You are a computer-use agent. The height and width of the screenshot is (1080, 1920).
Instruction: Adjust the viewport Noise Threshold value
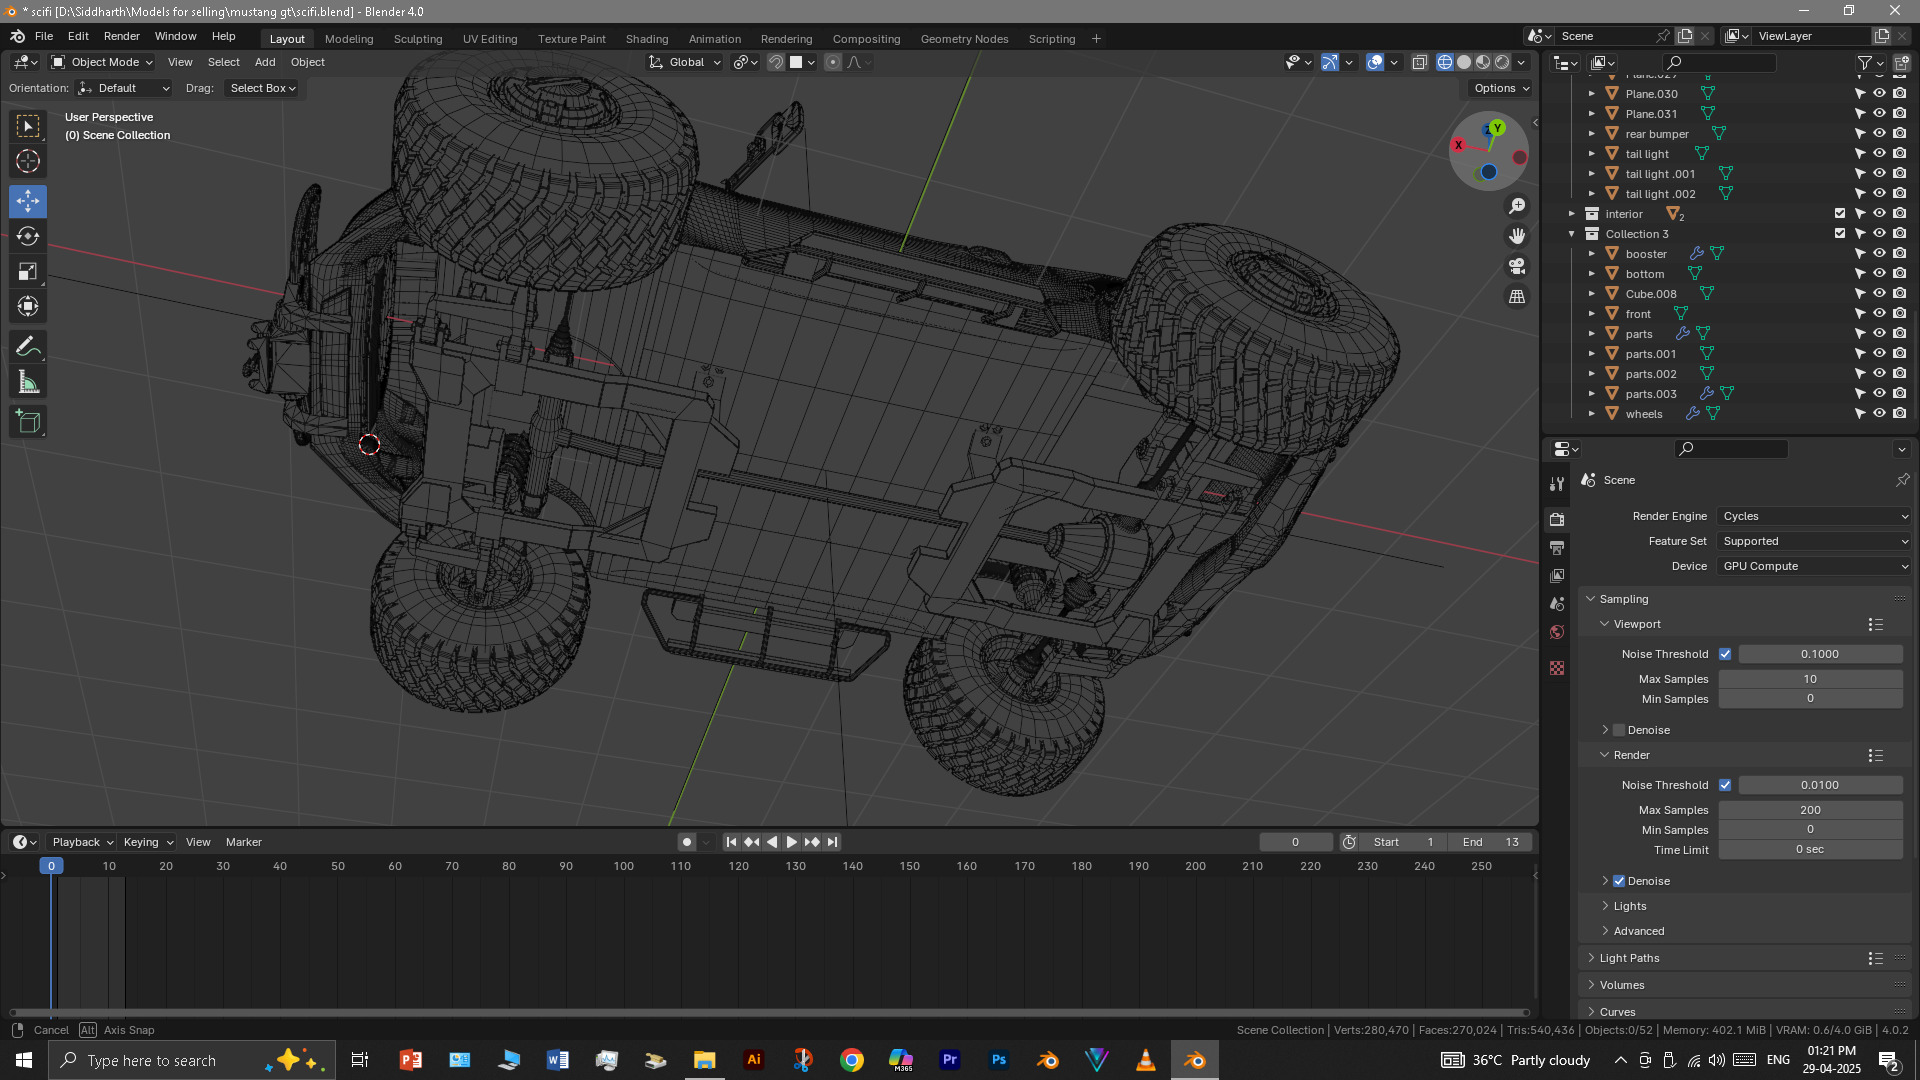[1820, 654]
